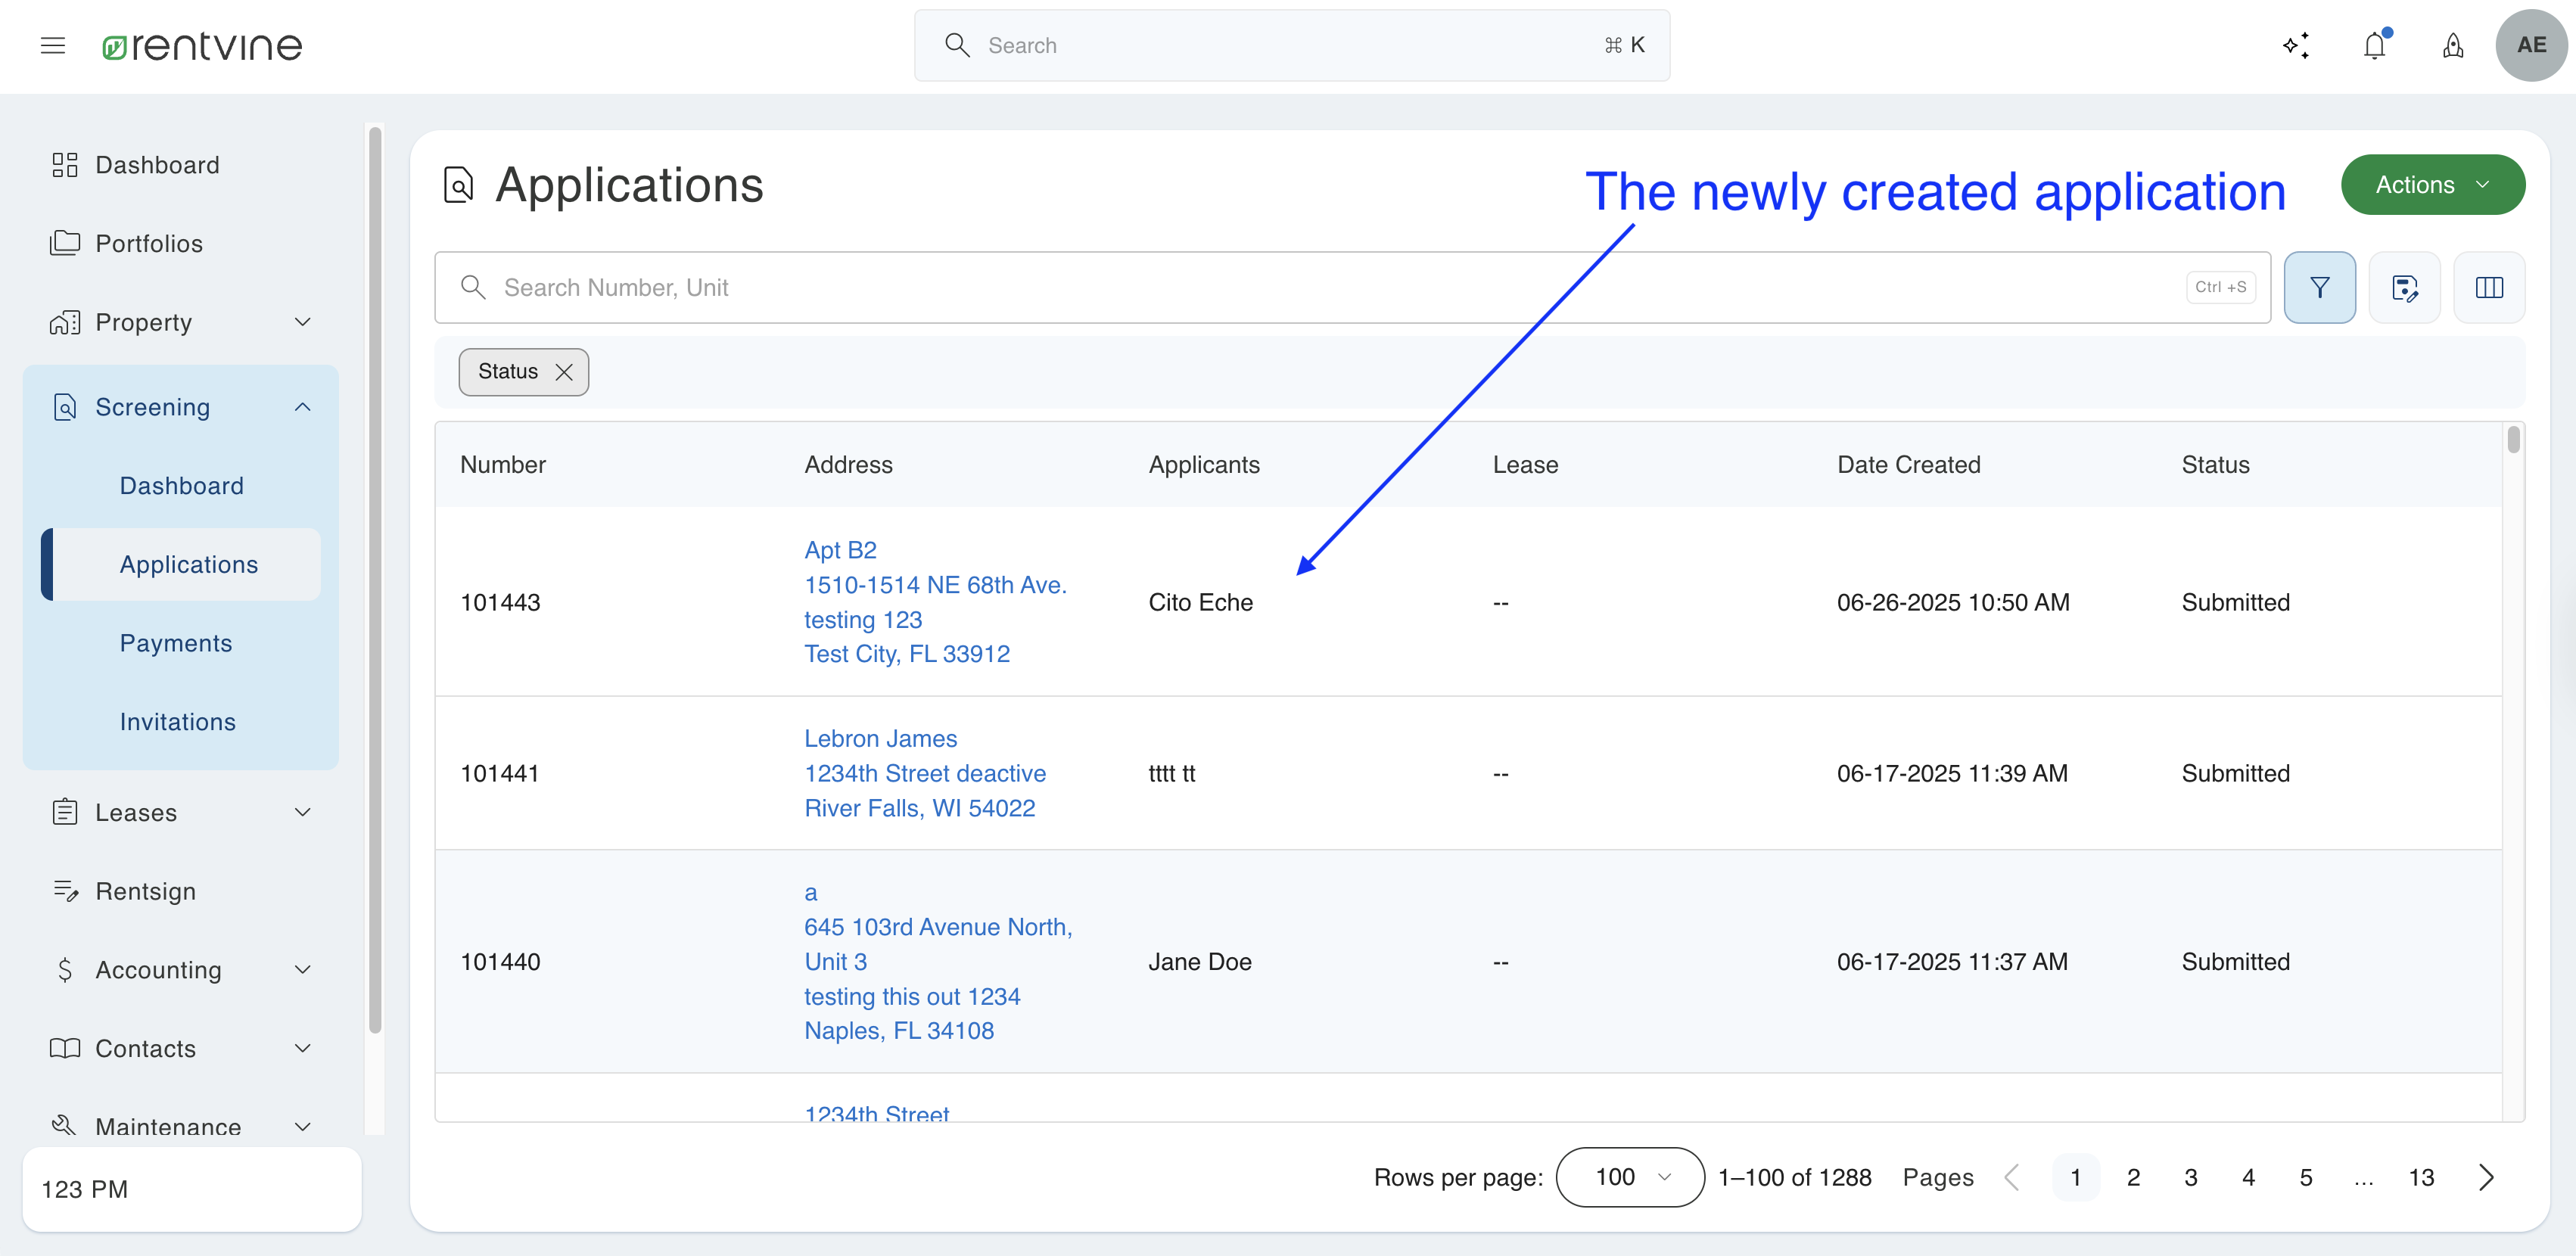Click application number 101443
The width and height of the screenshot is (2576, 1256).
[500, 602]
